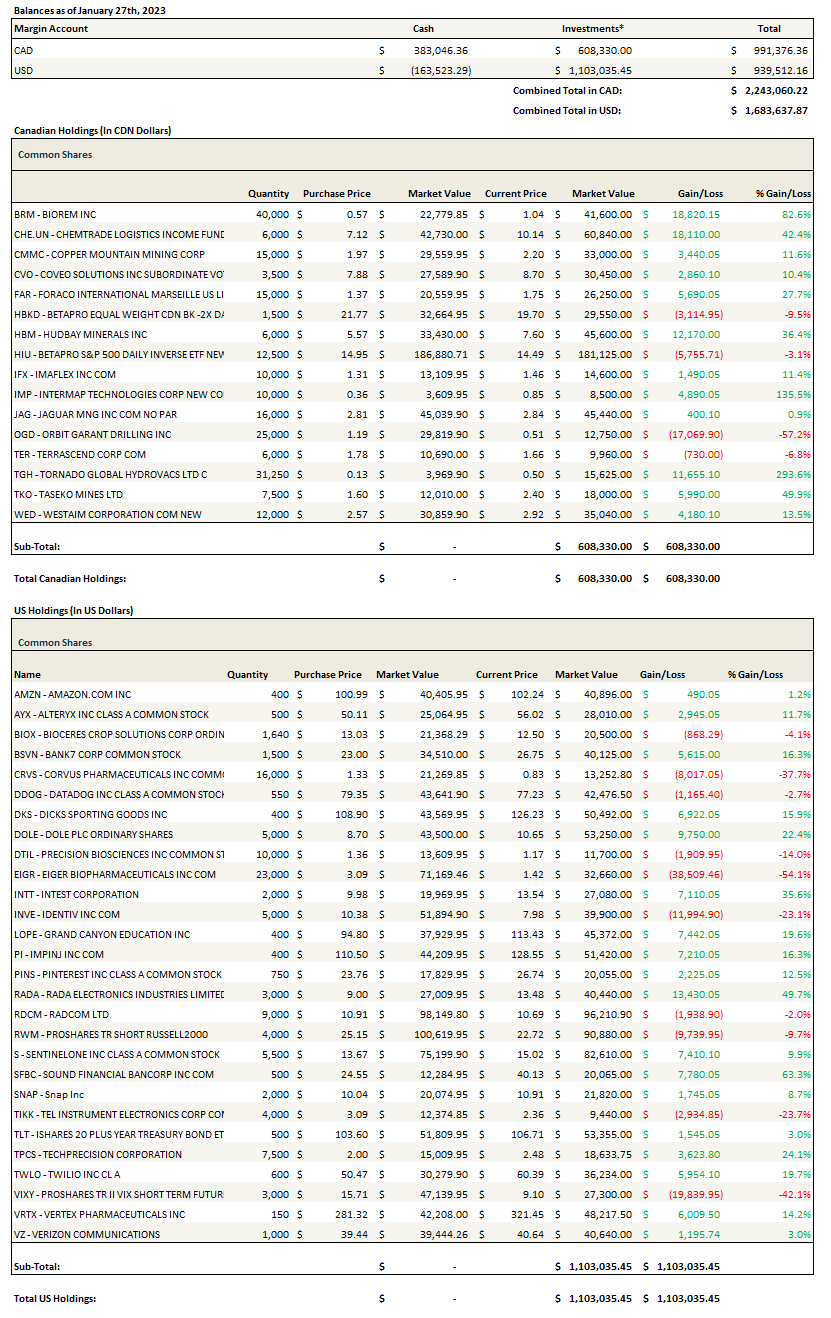
Task: Click the "Total US Holdings:" label
Action: tap(55, 1298)
